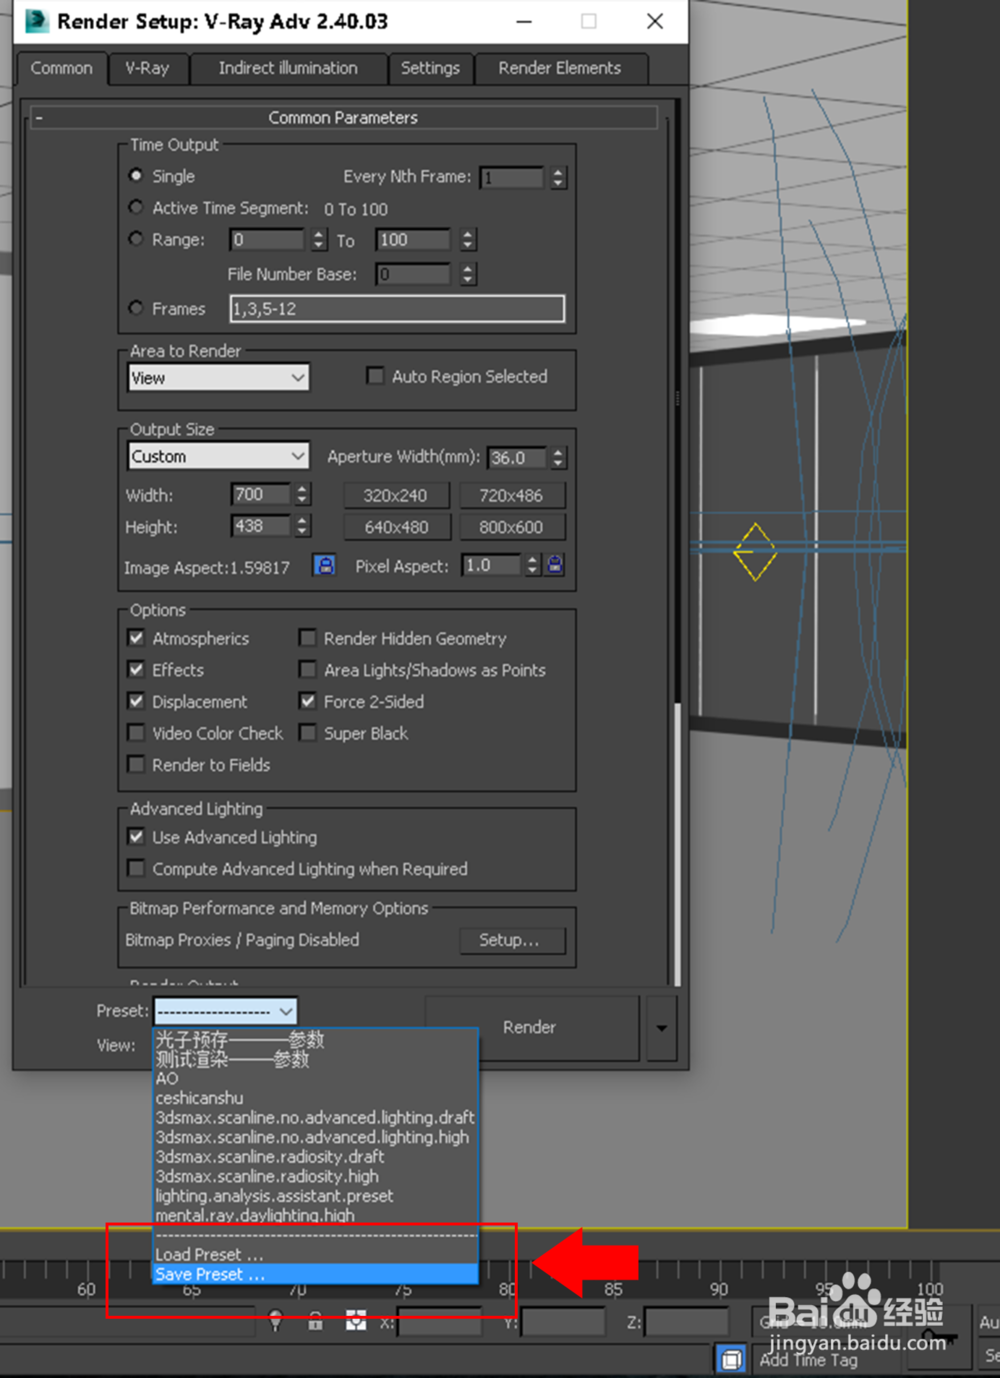This screenshot has height=1378, width=1000.
Task: Uncheck Force 2-Sided
Action: [308, 701]
